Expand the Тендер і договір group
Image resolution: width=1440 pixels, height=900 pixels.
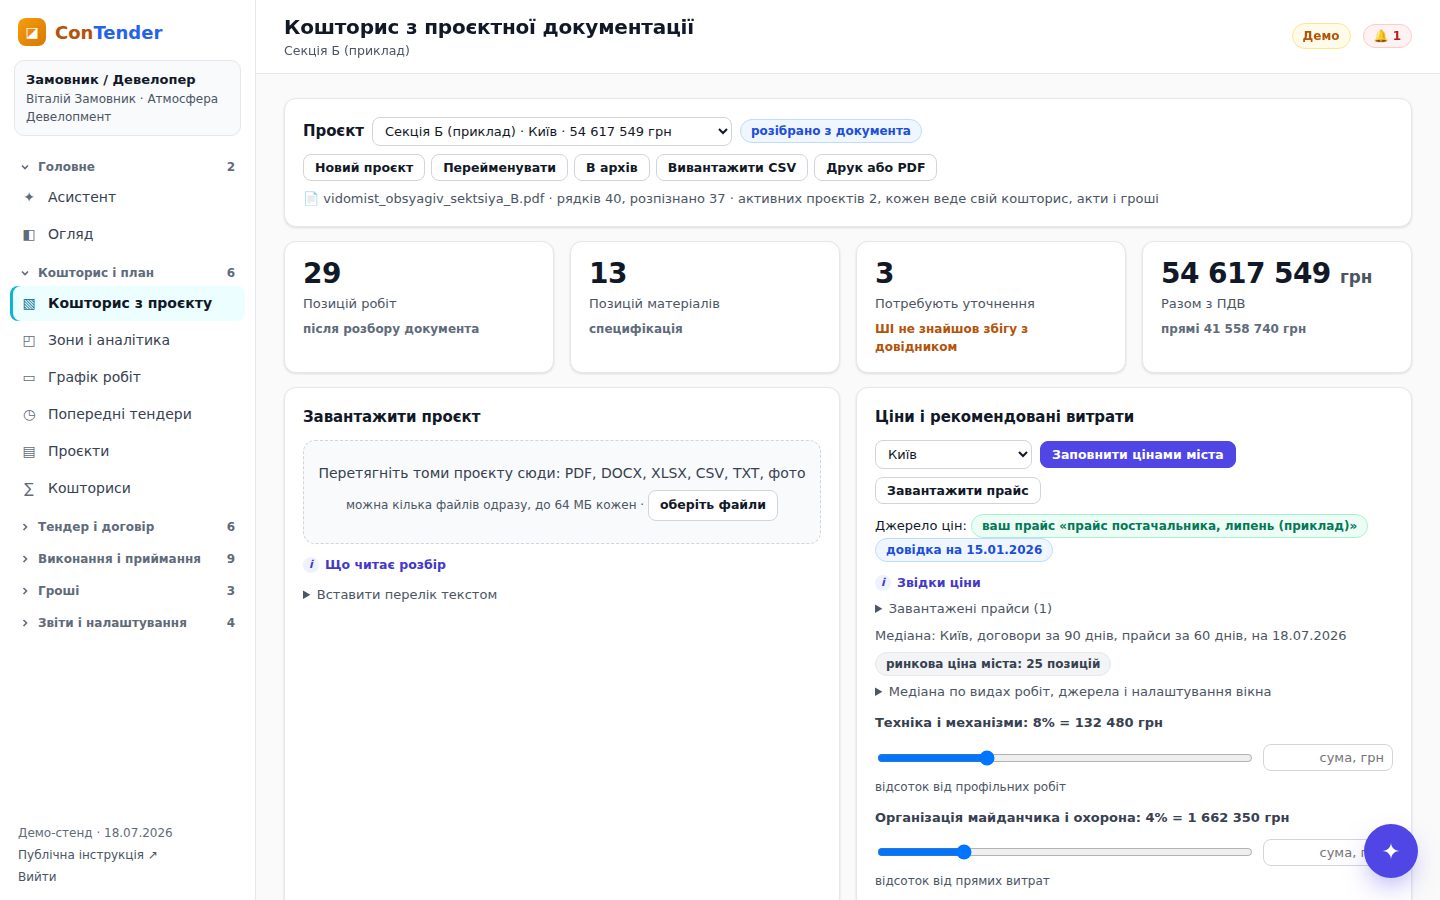(x=127, y=526)
